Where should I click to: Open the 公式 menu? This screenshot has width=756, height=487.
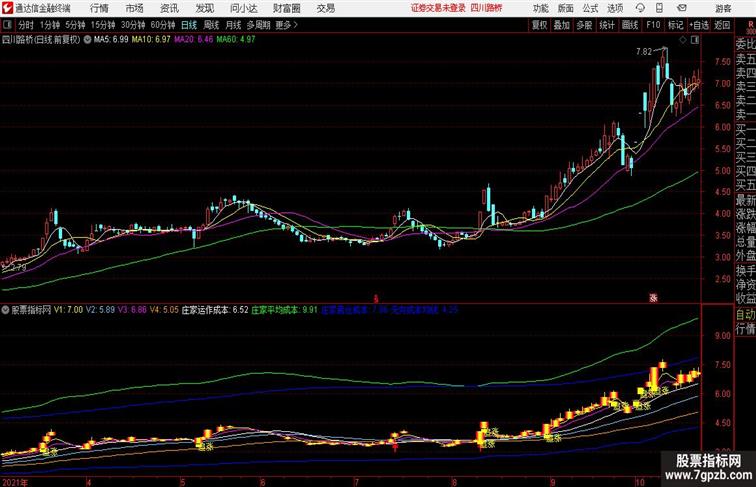tap(590, 8)
